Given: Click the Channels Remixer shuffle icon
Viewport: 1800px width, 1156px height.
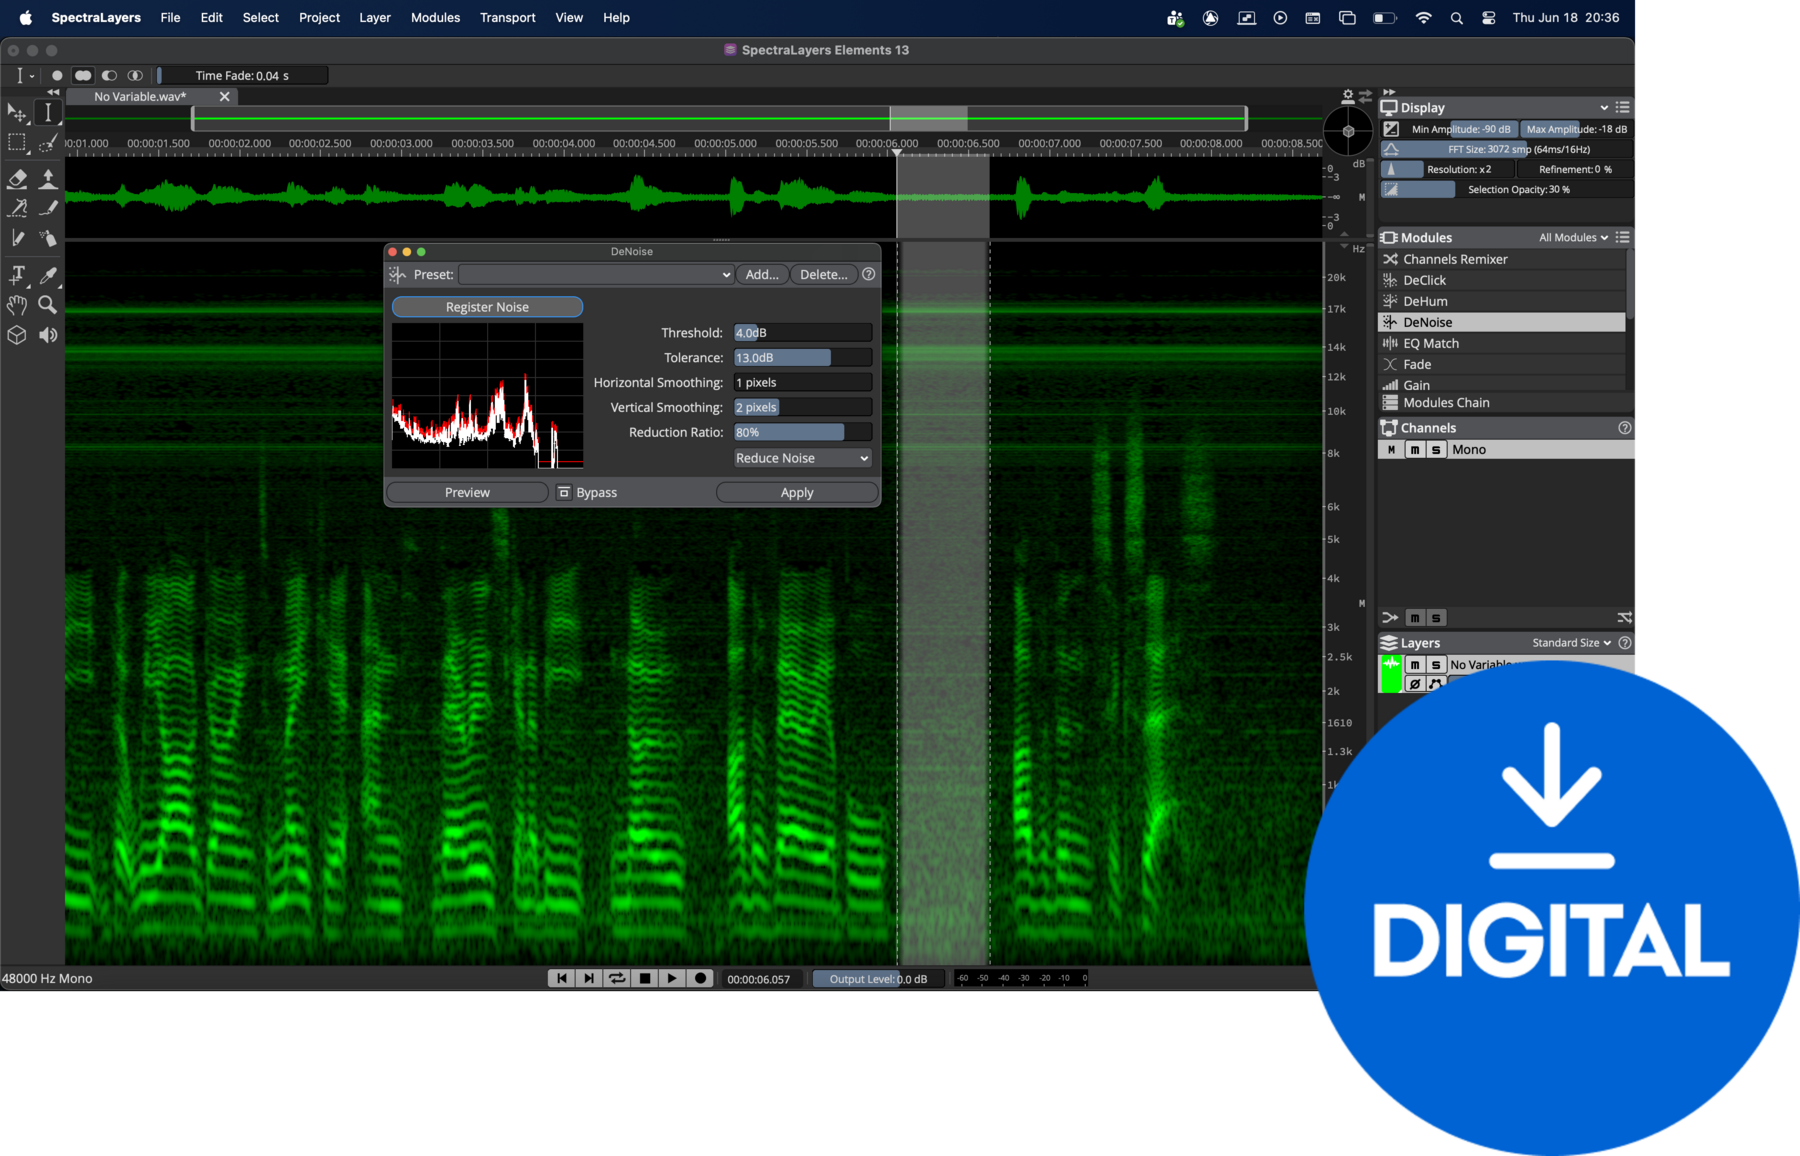Looking at the screenshot, I should click(1390, 259).
